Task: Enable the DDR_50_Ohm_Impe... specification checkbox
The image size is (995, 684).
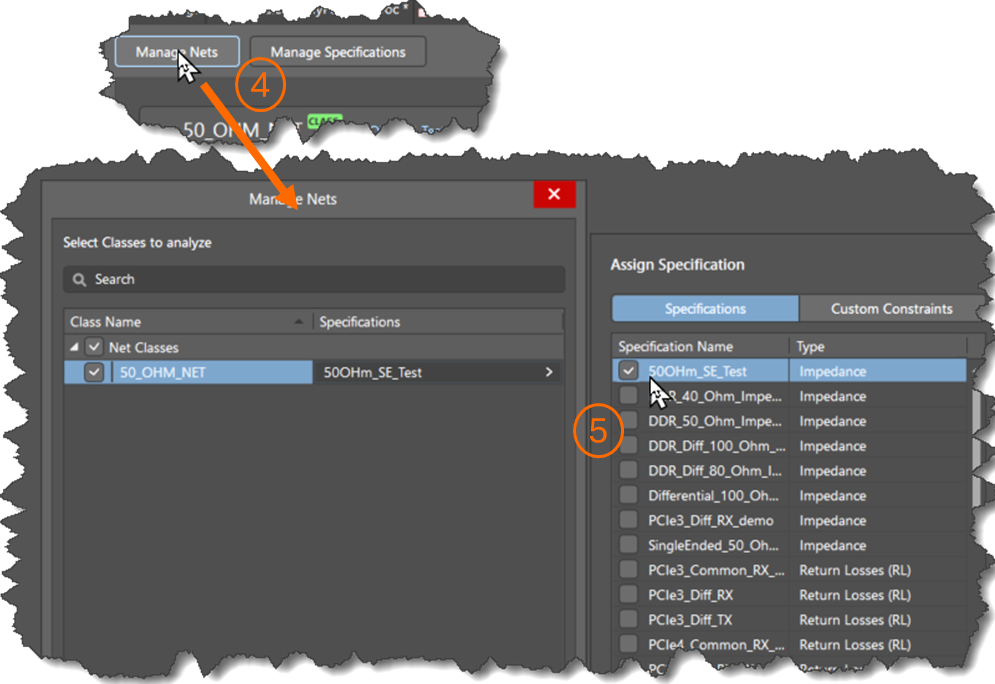Action: [628, 421]
